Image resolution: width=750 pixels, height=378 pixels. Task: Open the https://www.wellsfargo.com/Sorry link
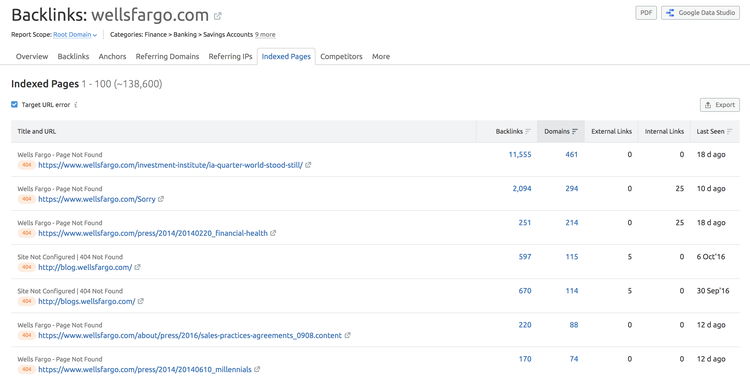97,199
